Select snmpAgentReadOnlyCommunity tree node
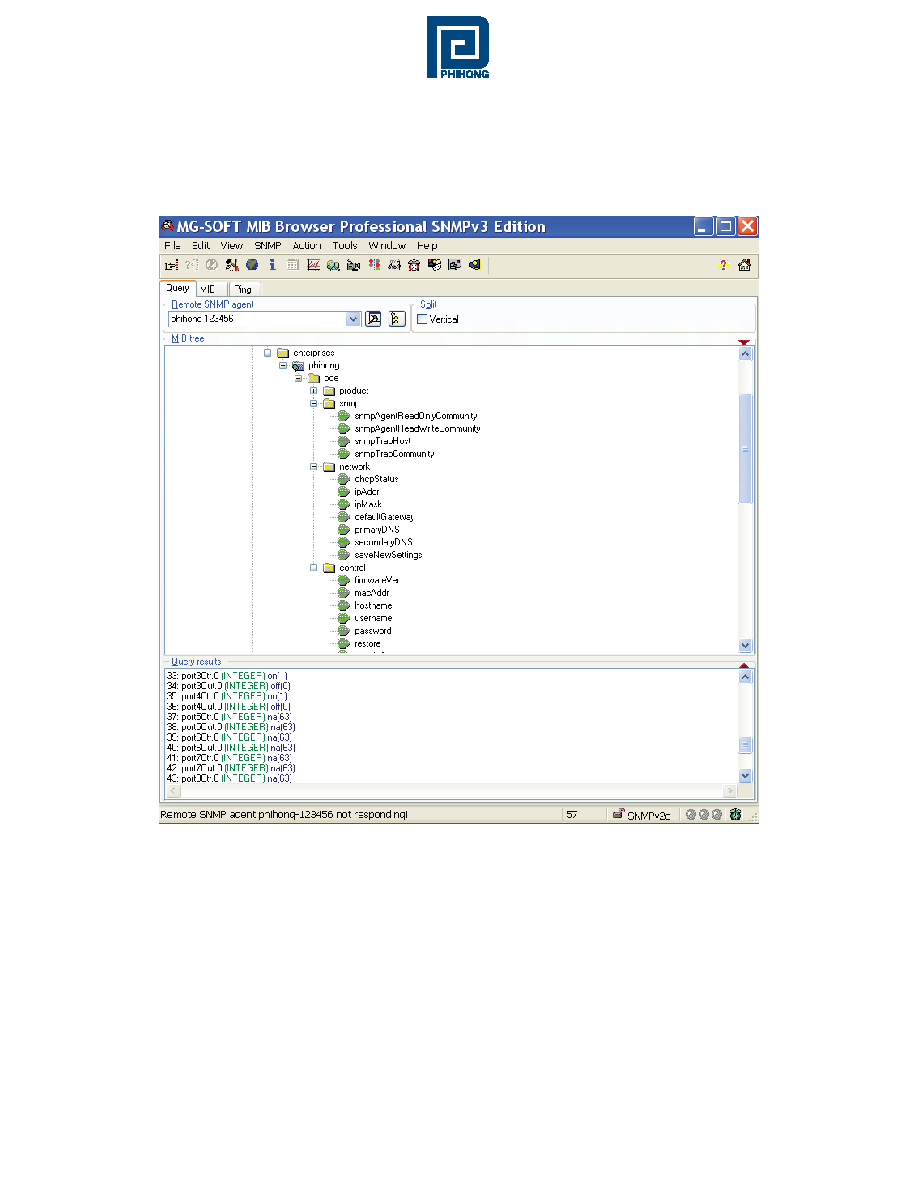 click(x=416, y=416)
